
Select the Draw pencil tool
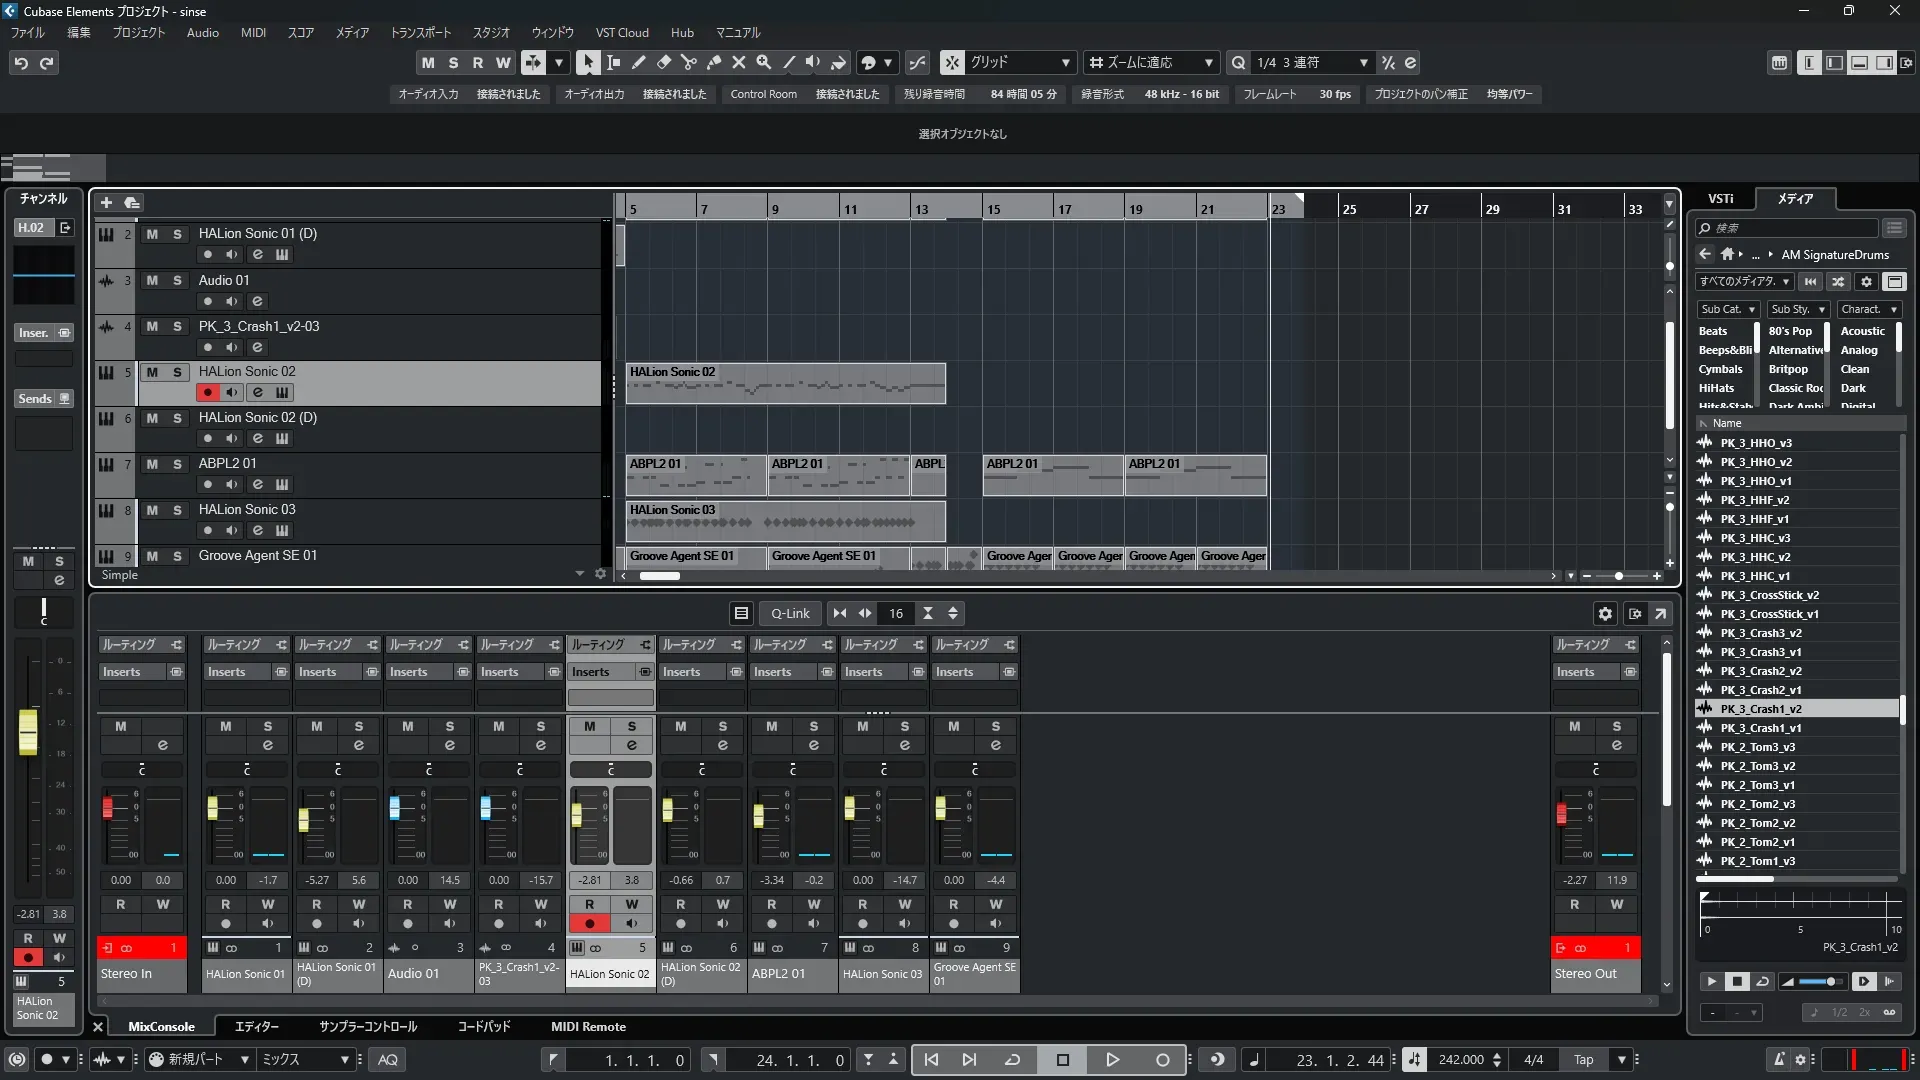[x=639, y=62]
